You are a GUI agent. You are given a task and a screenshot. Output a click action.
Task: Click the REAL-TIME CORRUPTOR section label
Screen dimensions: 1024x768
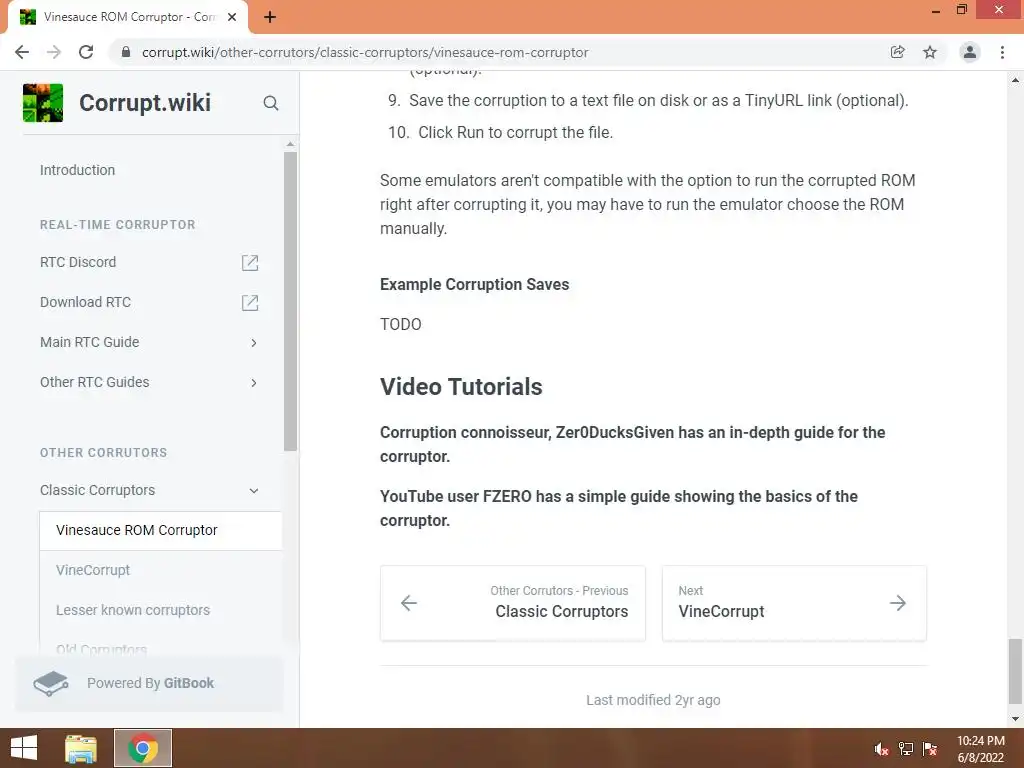(x=118, y=225)
